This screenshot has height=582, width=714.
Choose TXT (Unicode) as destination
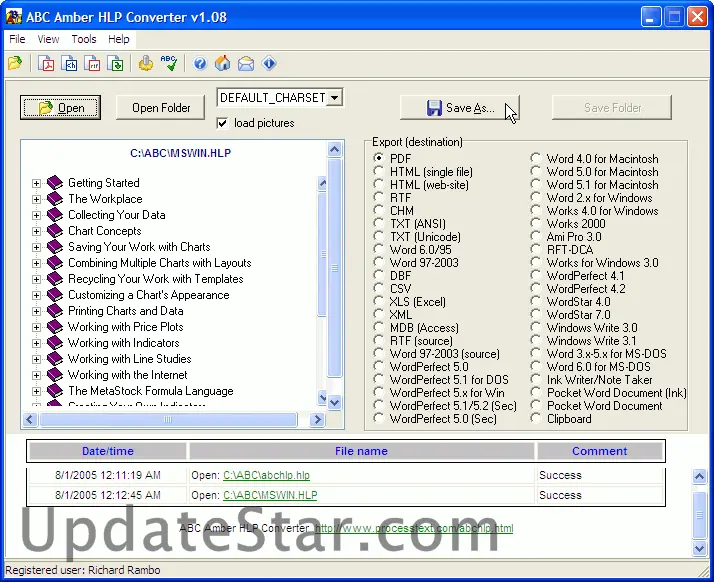(378, 236)
